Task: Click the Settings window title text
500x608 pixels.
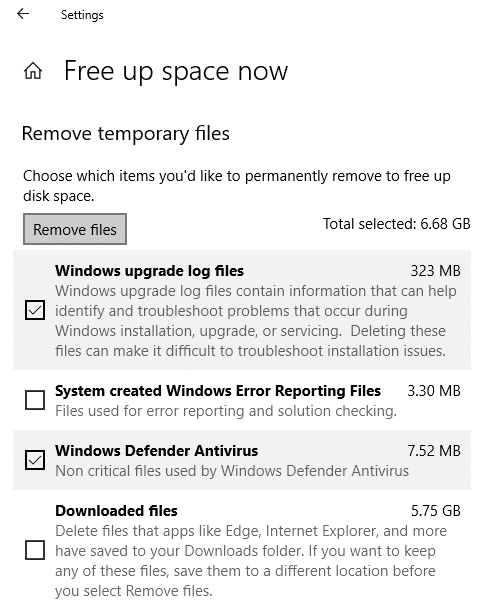Action: (82, 15)
